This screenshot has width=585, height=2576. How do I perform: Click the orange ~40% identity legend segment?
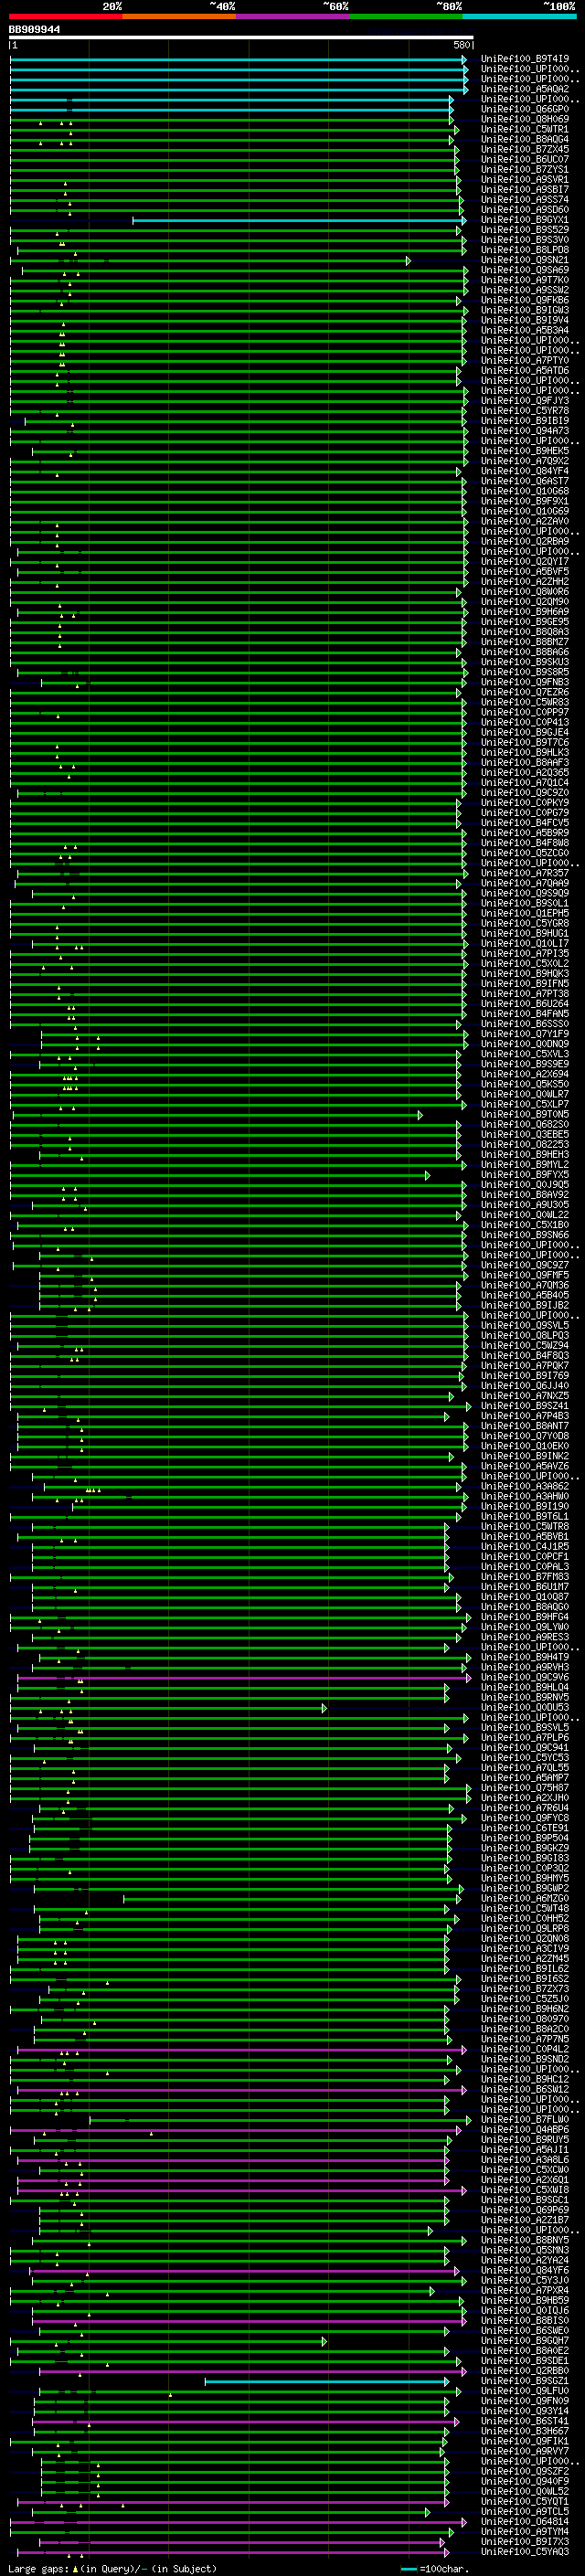pyautogui.click(x=179, y=16)
